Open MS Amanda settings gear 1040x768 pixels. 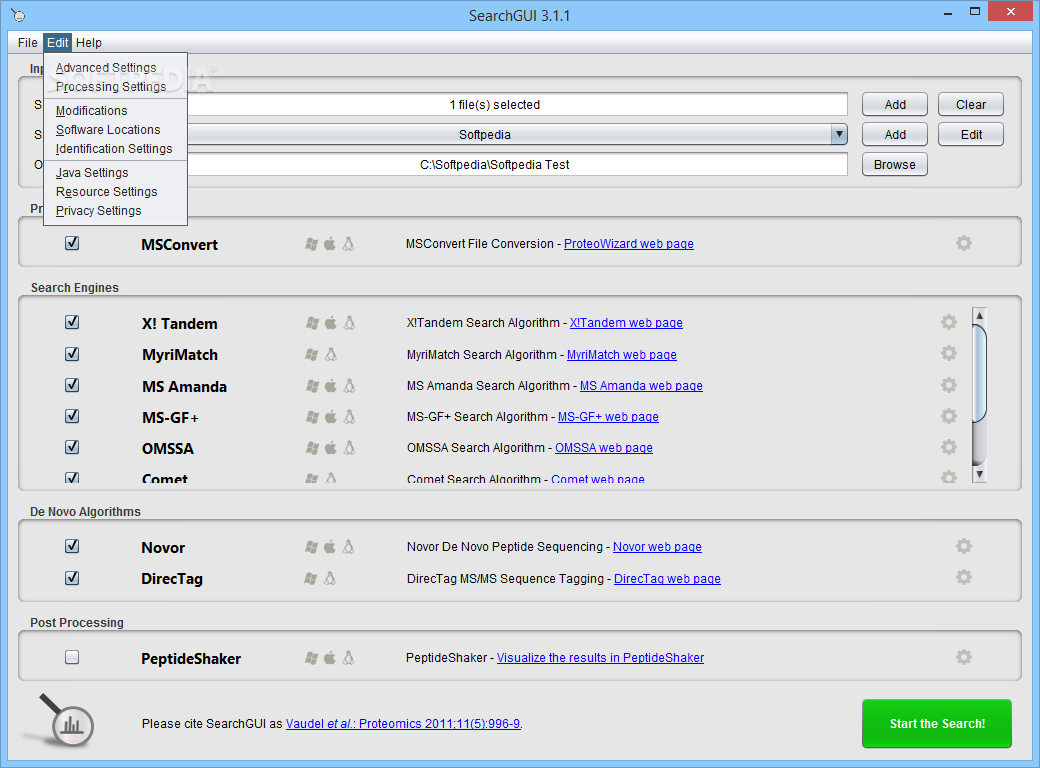pyautogui.click(x=949, y=385)
